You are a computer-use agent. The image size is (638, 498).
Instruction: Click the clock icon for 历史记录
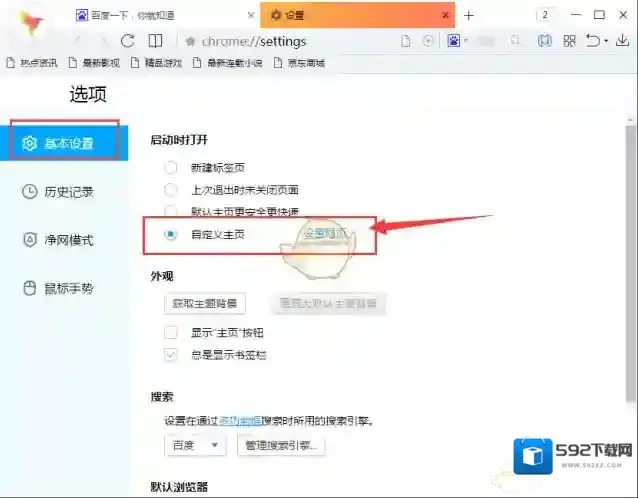pyautogui.click(x=30, y=192)
